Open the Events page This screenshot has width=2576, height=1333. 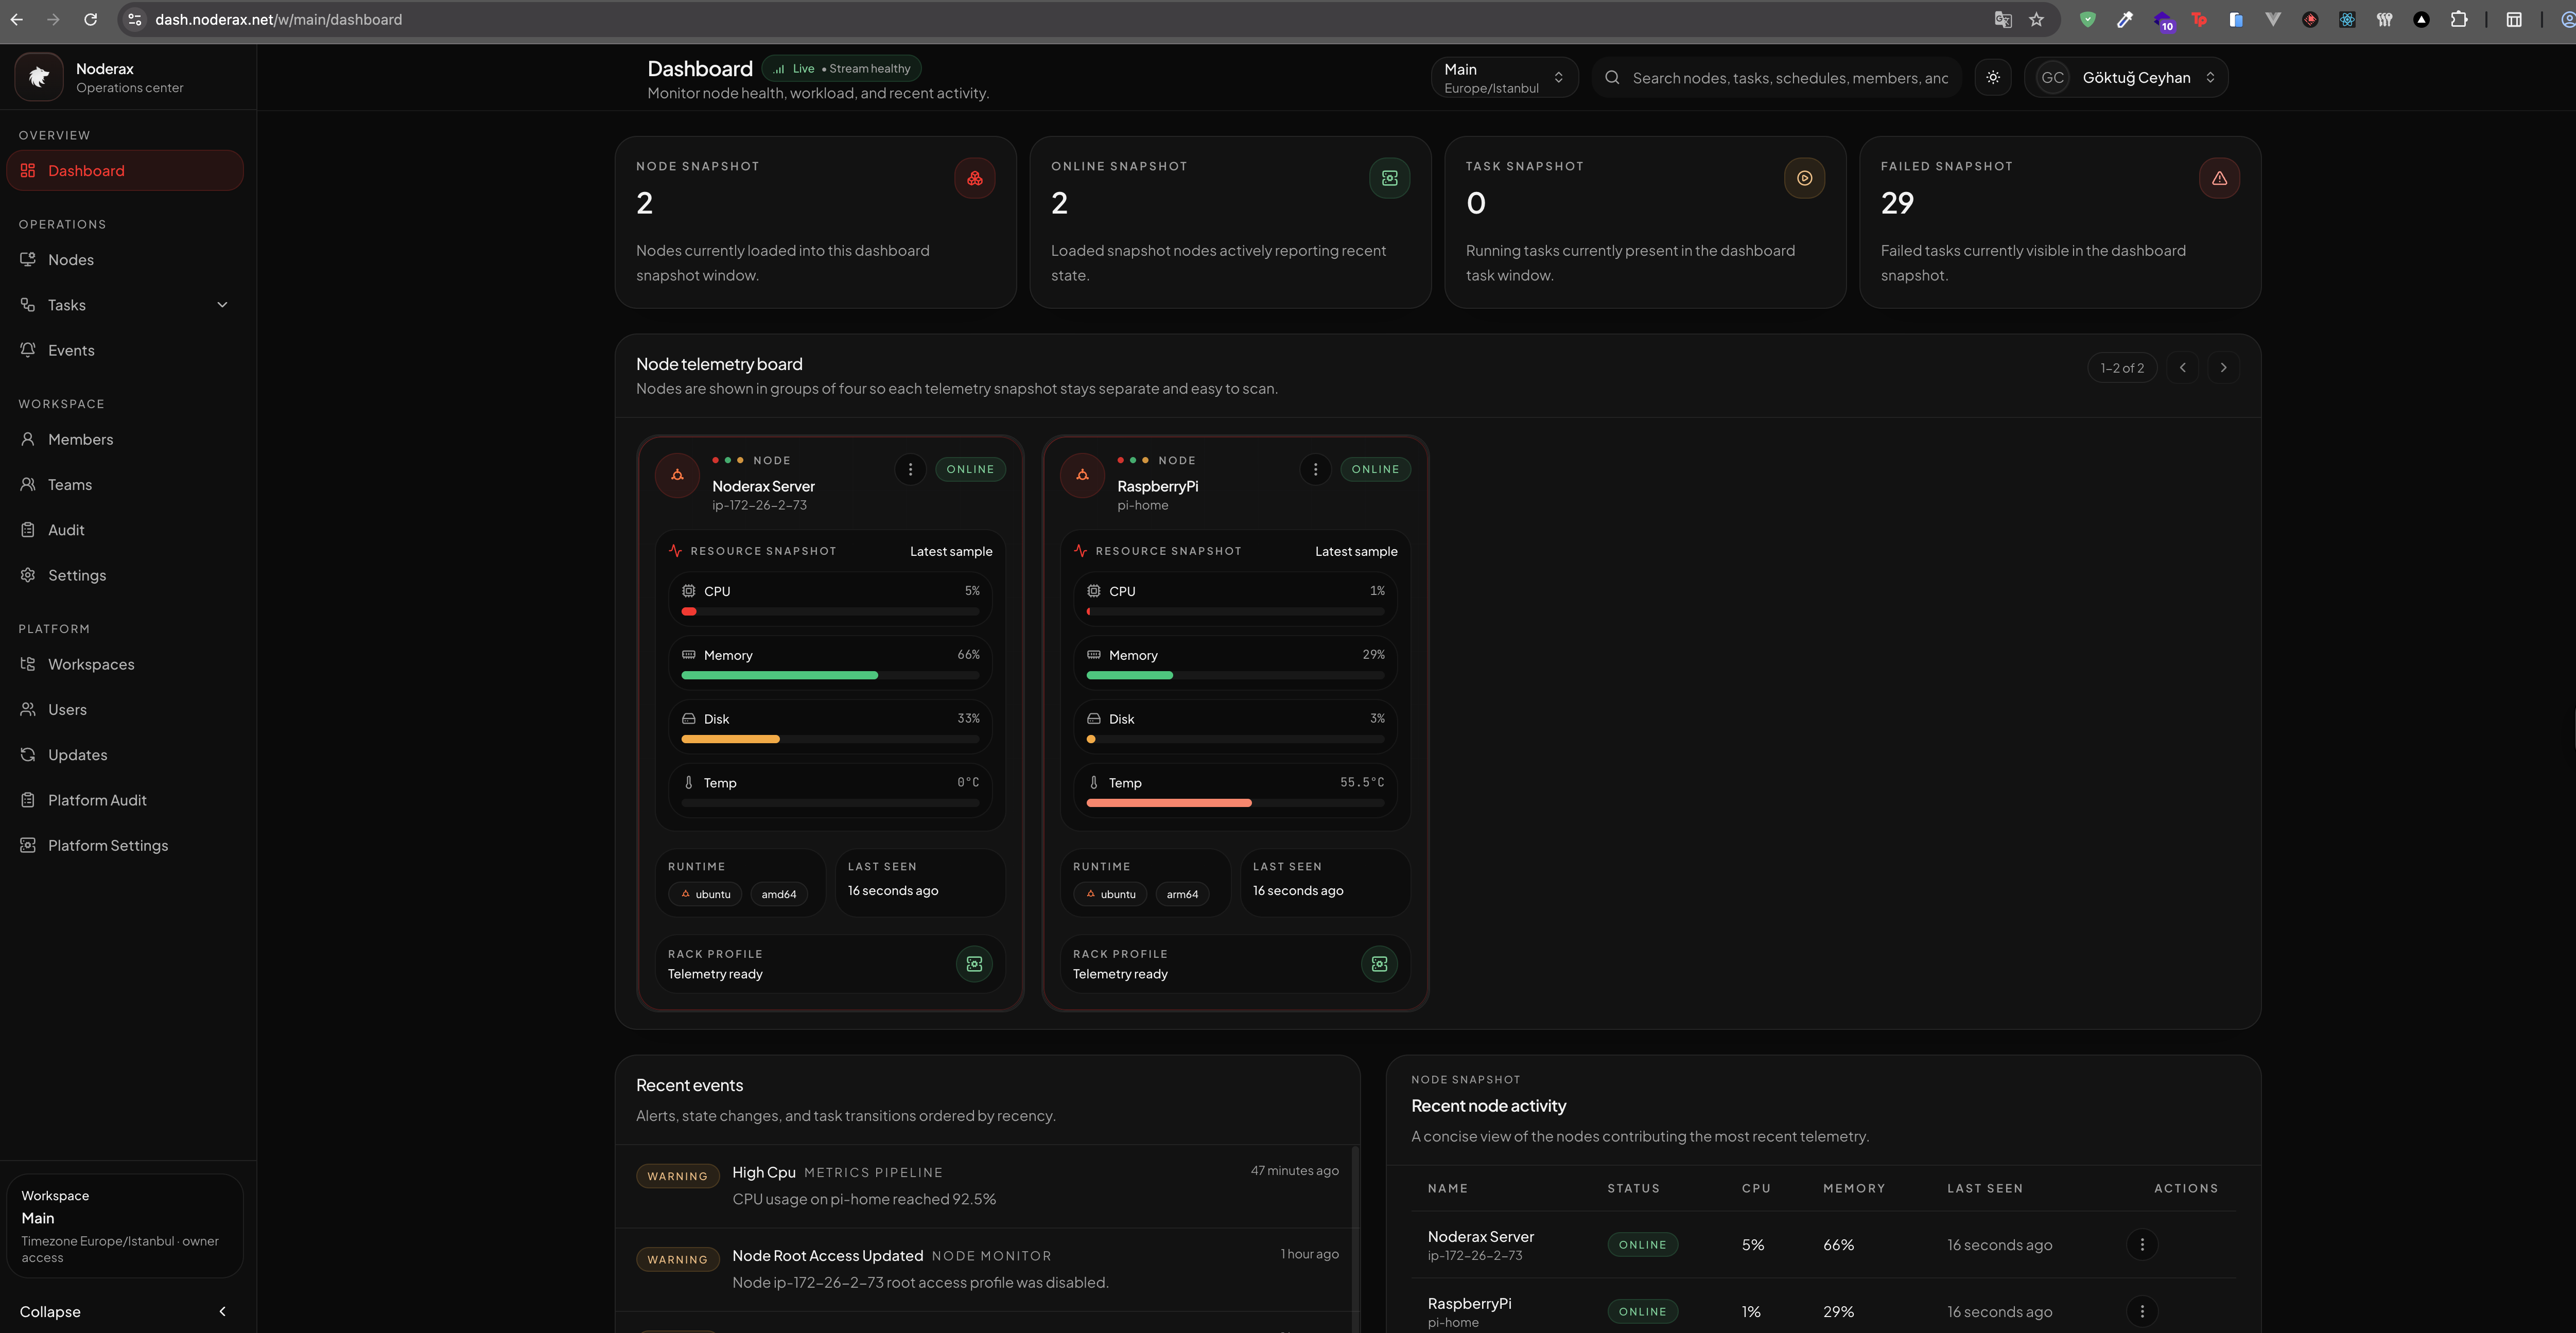pyautogui.click(x=124, y=350)
